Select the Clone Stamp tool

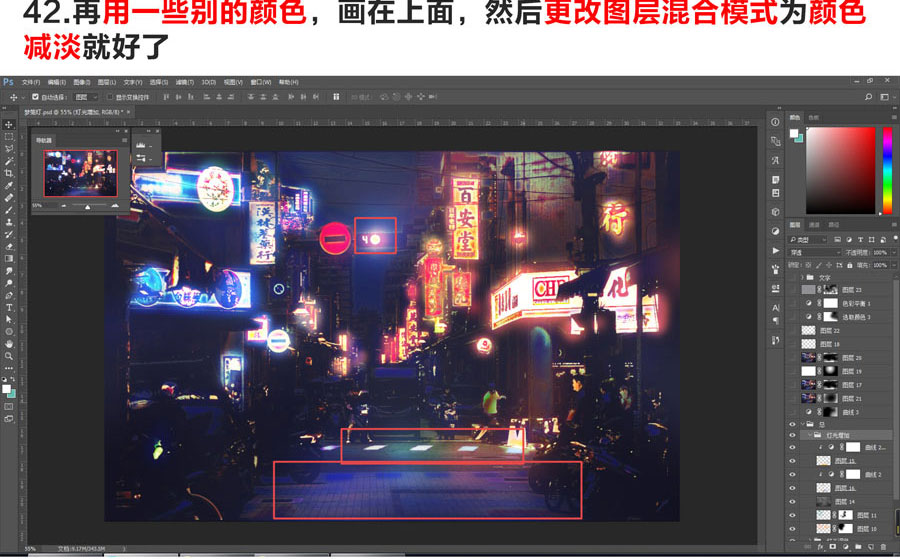(9, 222)
